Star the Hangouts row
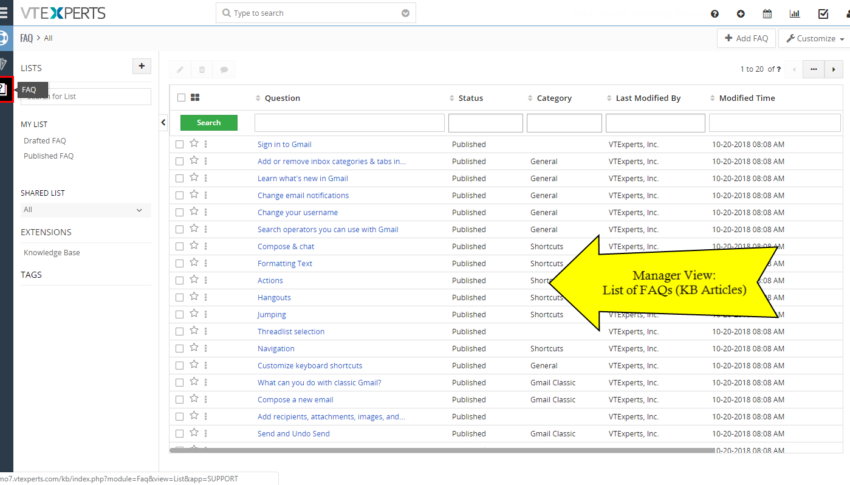850x485 pixels. 194,296
